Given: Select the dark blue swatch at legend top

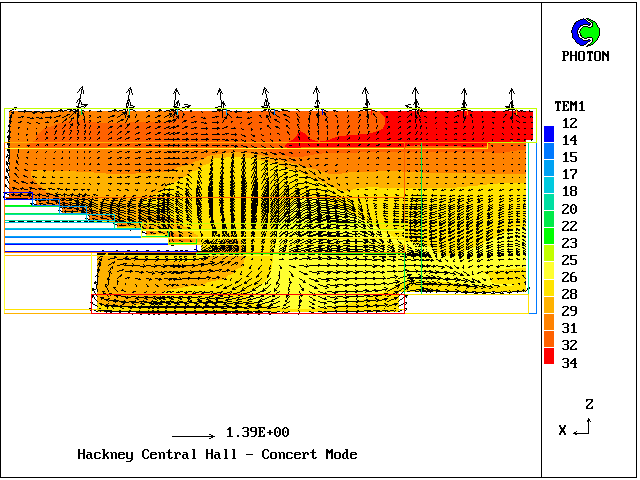Looking at the screenshot, I should pos(549,132).
